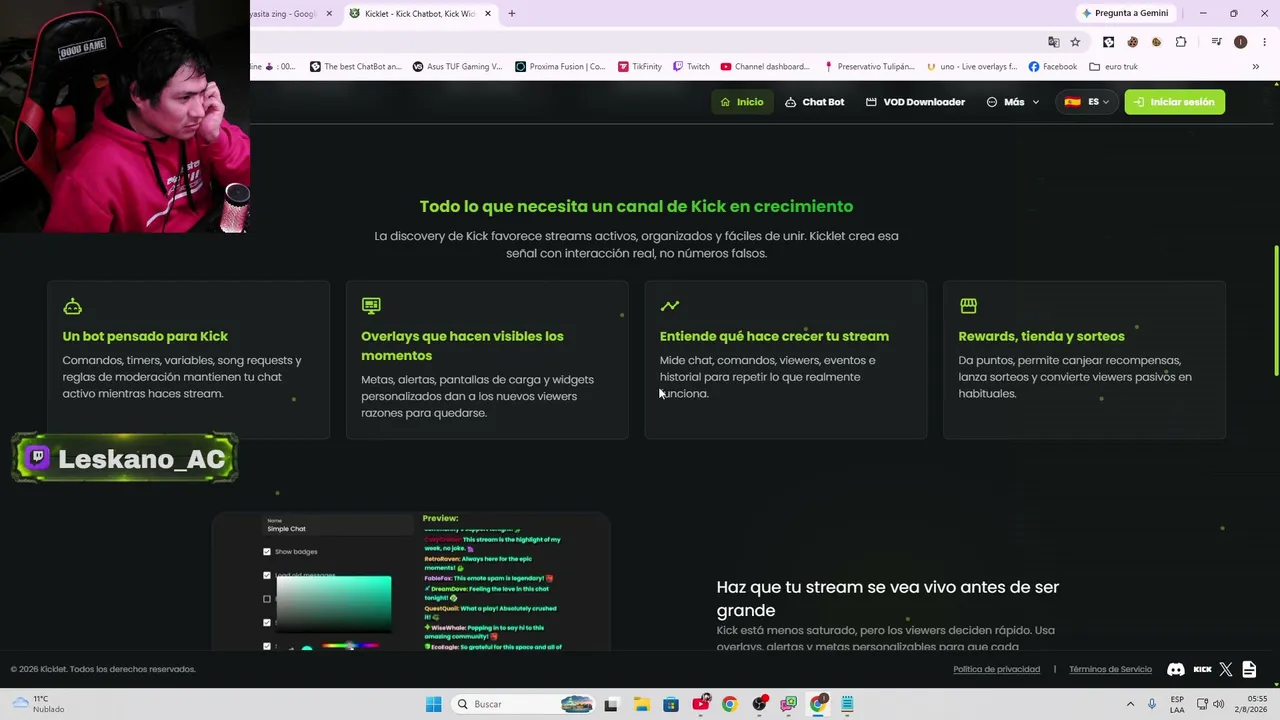Open the 'Proxima Fusion | Co...' bookmark
1280x720 pixels.
coord(560,67)
